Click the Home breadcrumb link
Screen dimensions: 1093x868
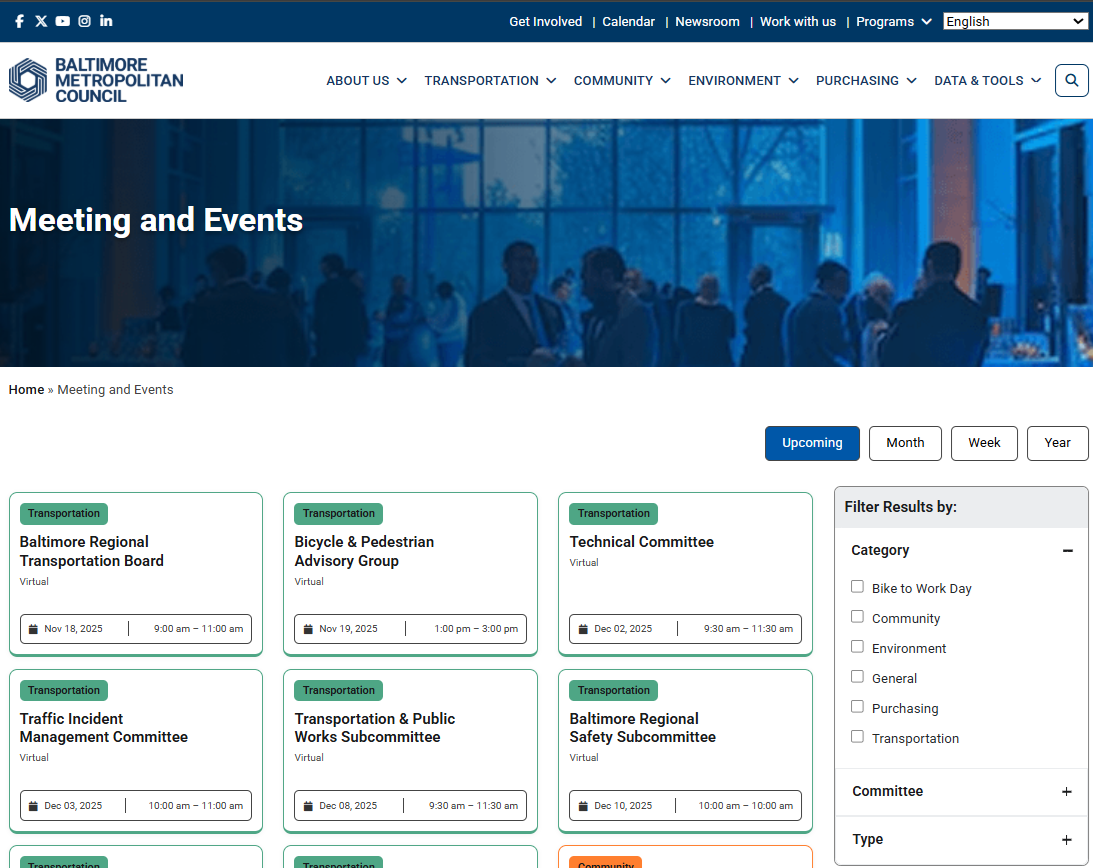pos(26,390)
